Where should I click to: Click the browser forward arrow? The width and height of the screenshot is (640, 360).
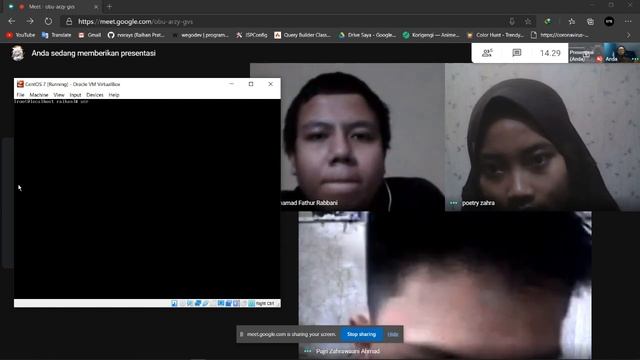[30, 21]
